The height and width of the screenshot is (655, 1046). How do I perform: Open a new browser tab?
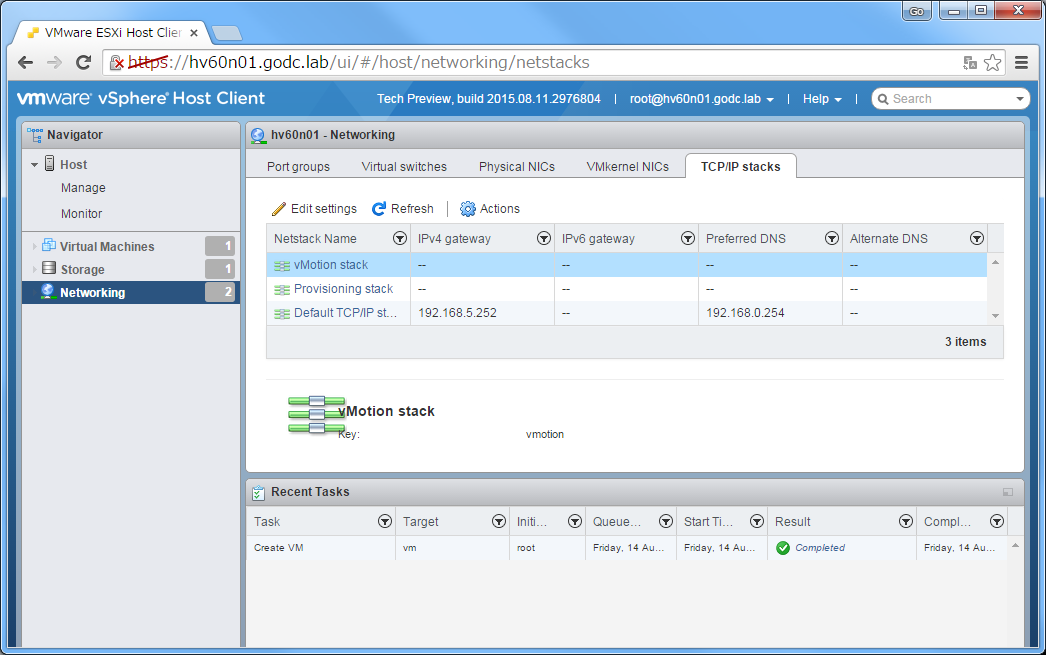(227, 33)
